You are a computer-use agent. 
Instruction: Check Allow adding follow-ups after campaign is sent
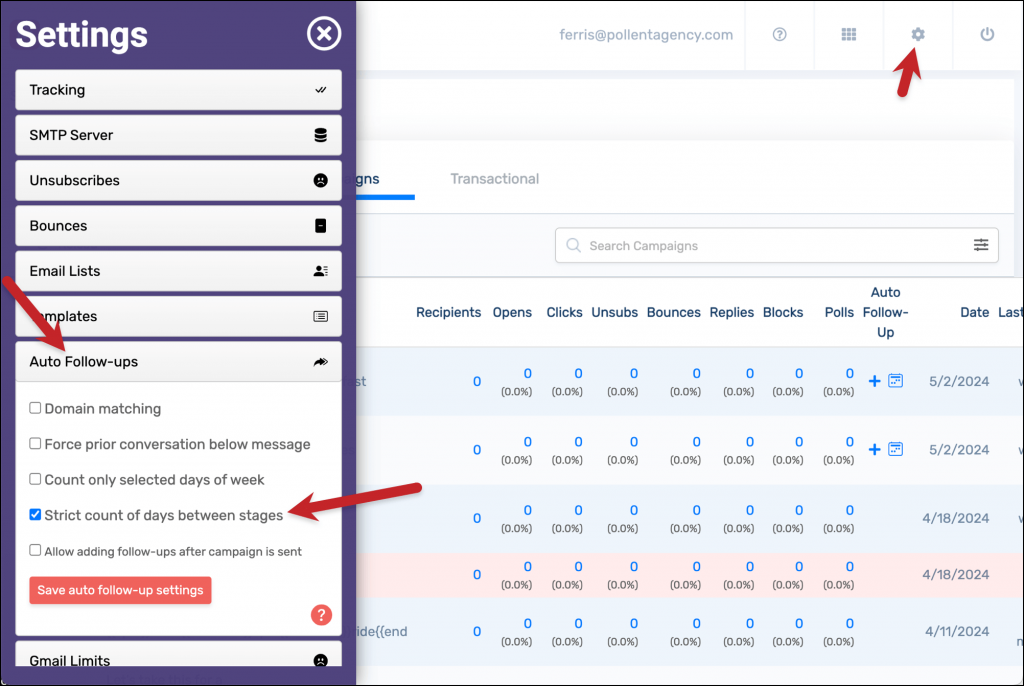35,551
